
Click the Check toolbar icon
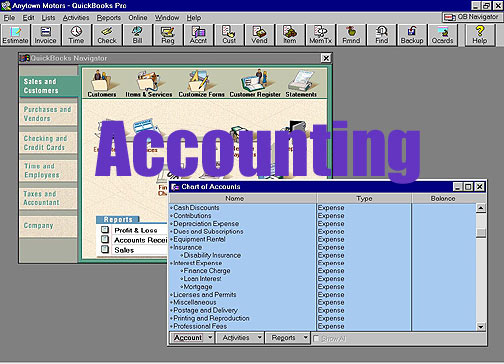point(107,35)
